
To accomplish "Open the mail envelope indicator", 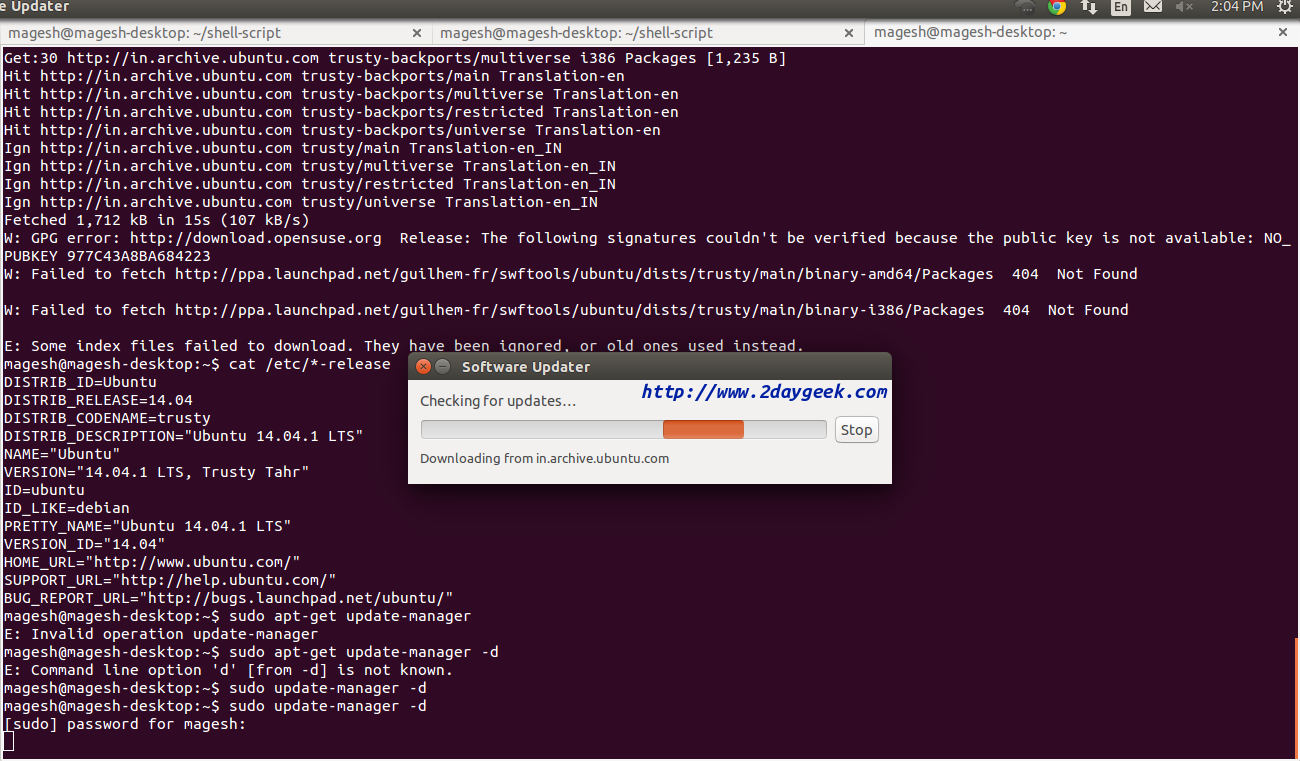I will [1153, 7].
